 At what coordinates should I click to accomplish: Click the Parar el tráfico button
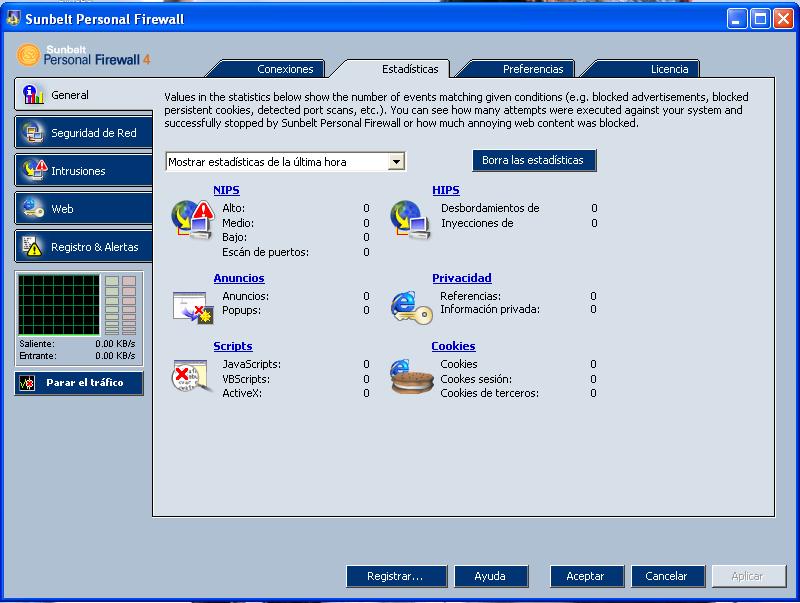(x=79, y=383)
